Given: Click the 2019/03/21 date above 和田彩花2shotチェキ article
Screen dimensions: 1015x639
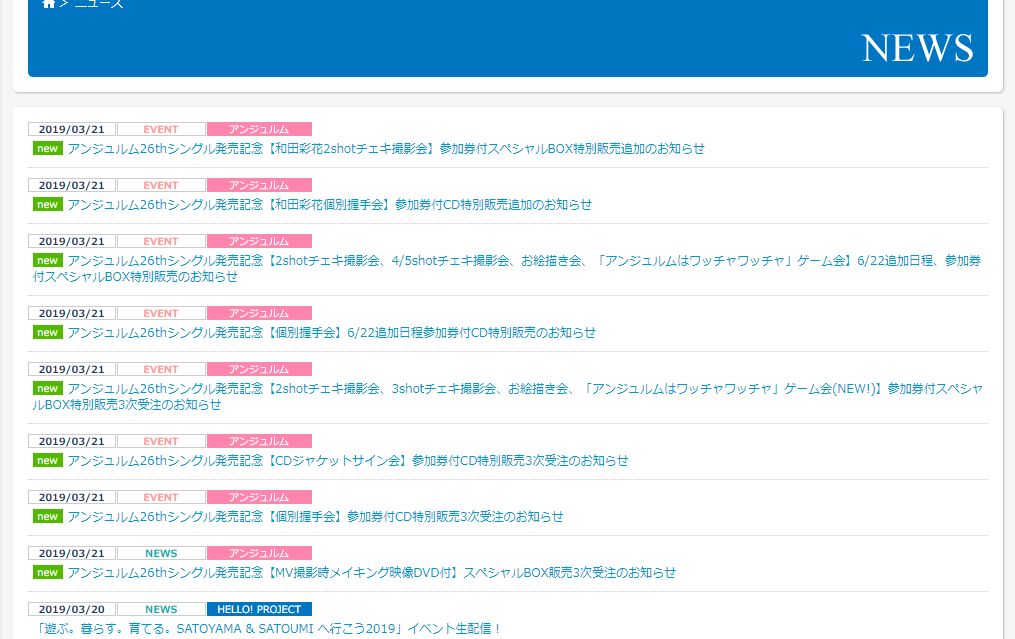Looking at the screenshot, I should 72,129.
